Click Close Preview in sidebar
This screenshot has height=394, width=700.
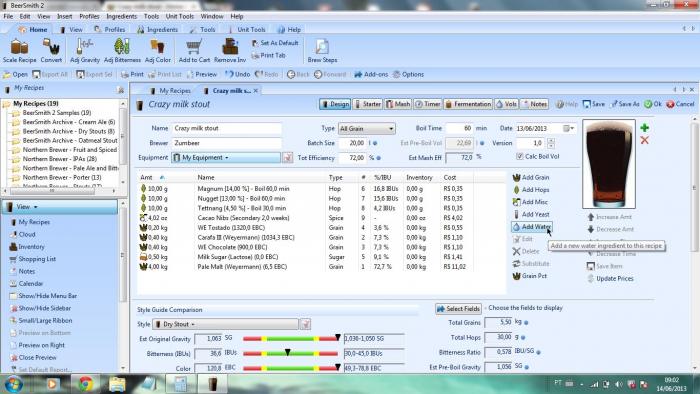coord(33,357)
